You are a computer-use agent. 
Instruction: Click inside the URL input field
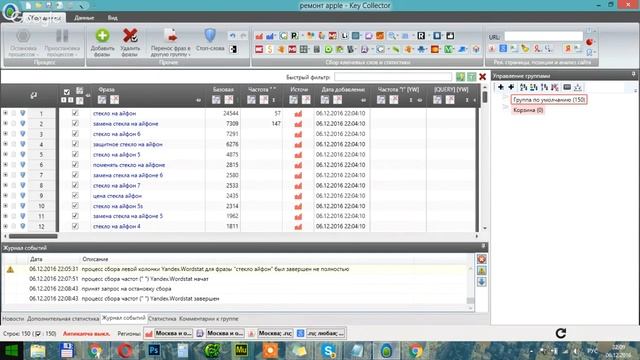click(543, 36)
